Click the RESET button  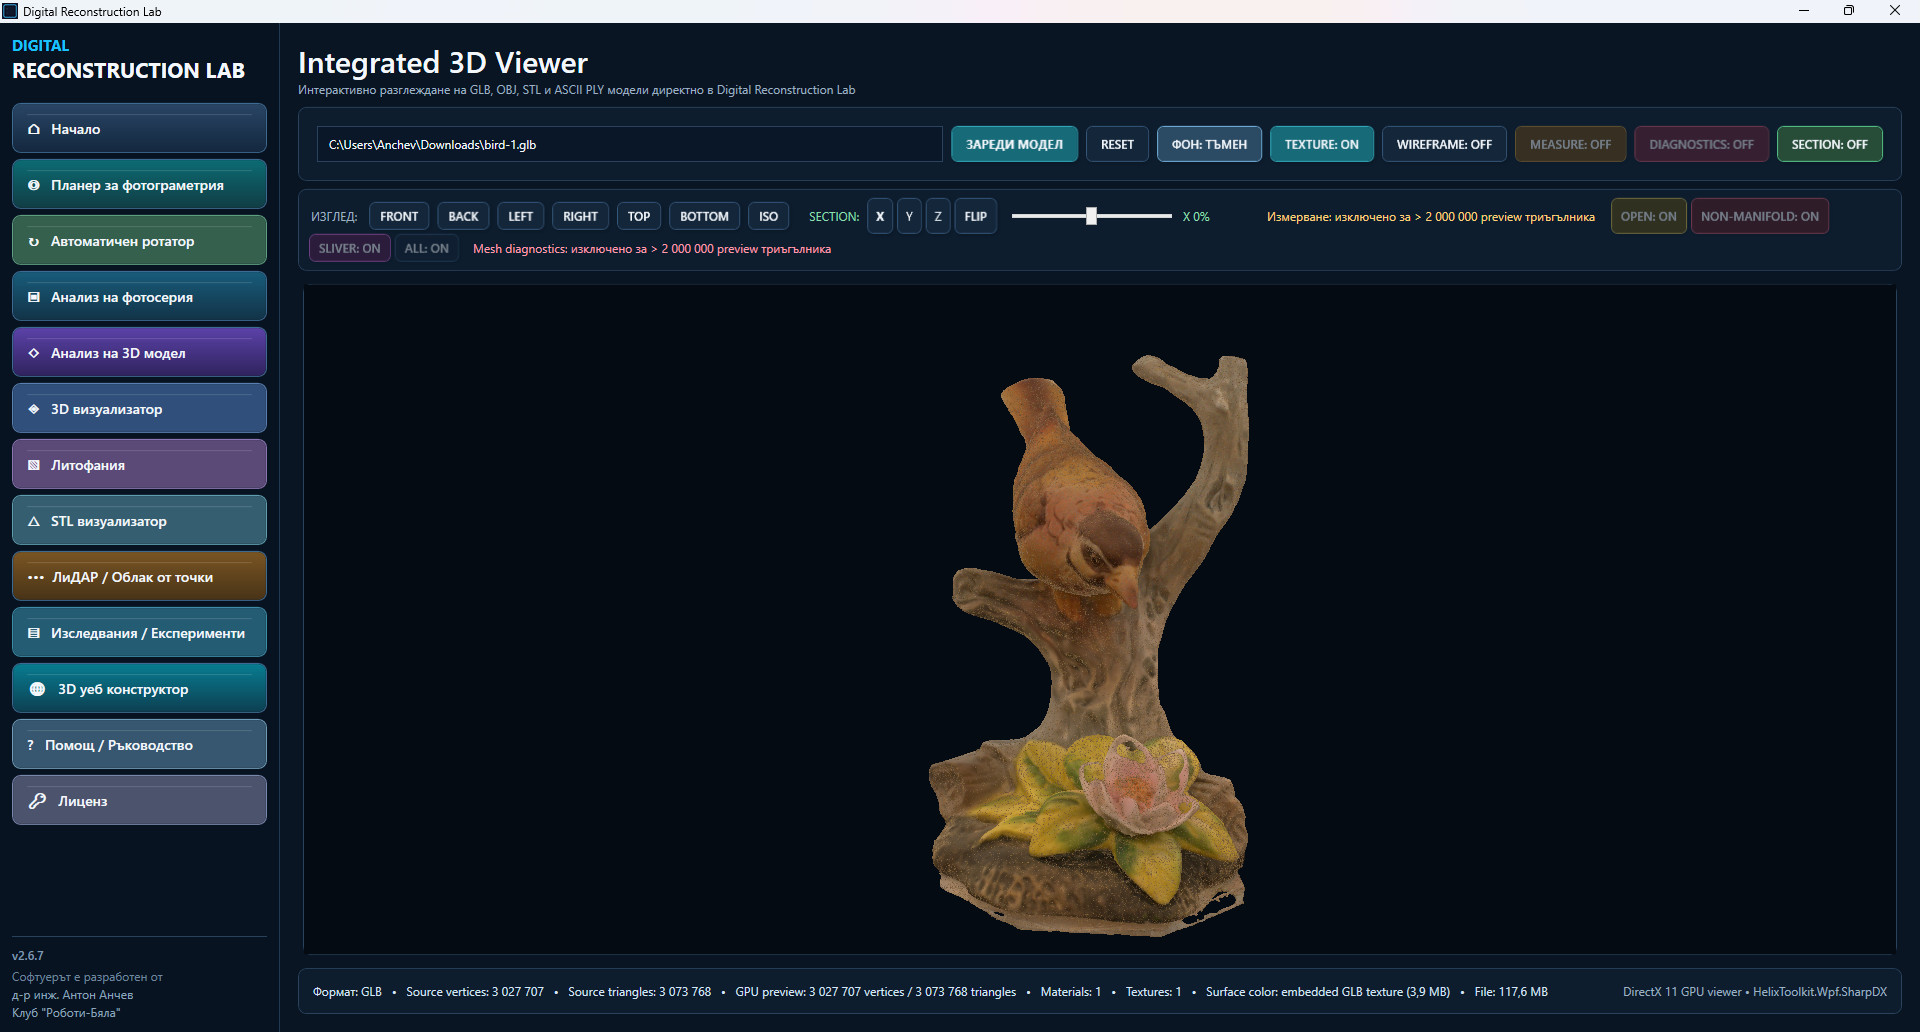click(1117, 144)
